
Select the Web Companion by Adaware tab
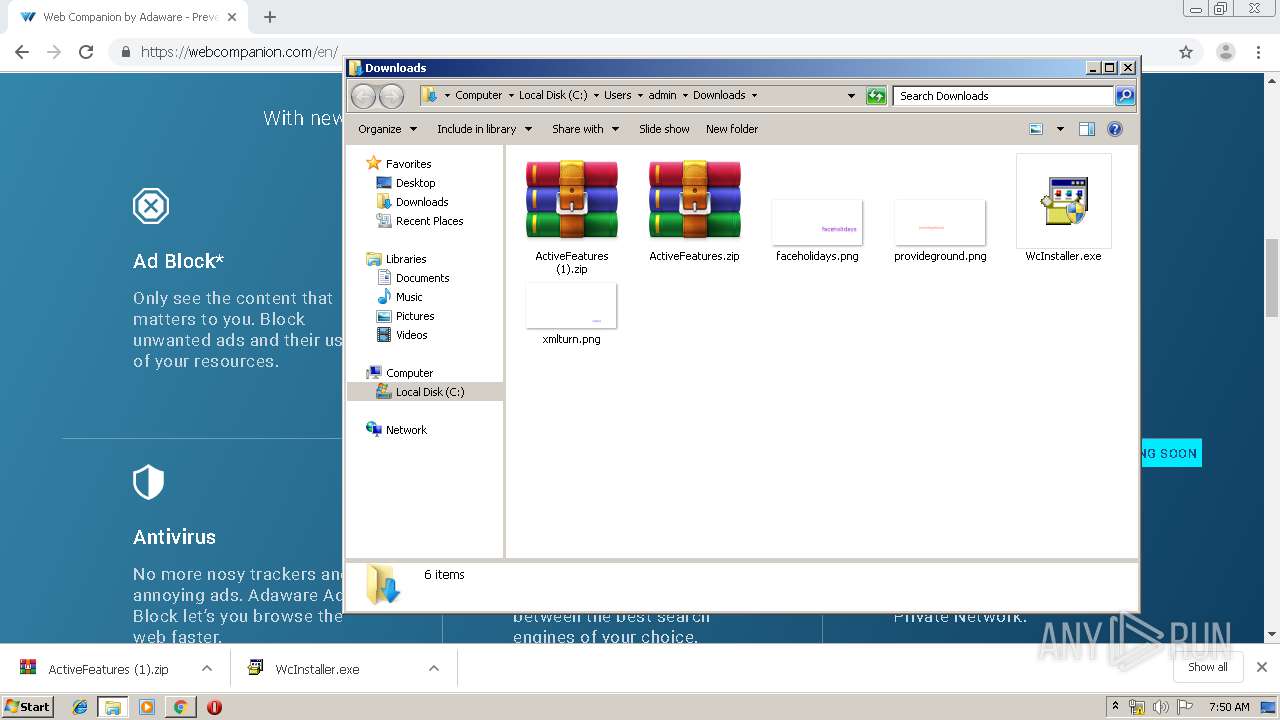click(x=127, y=17)
